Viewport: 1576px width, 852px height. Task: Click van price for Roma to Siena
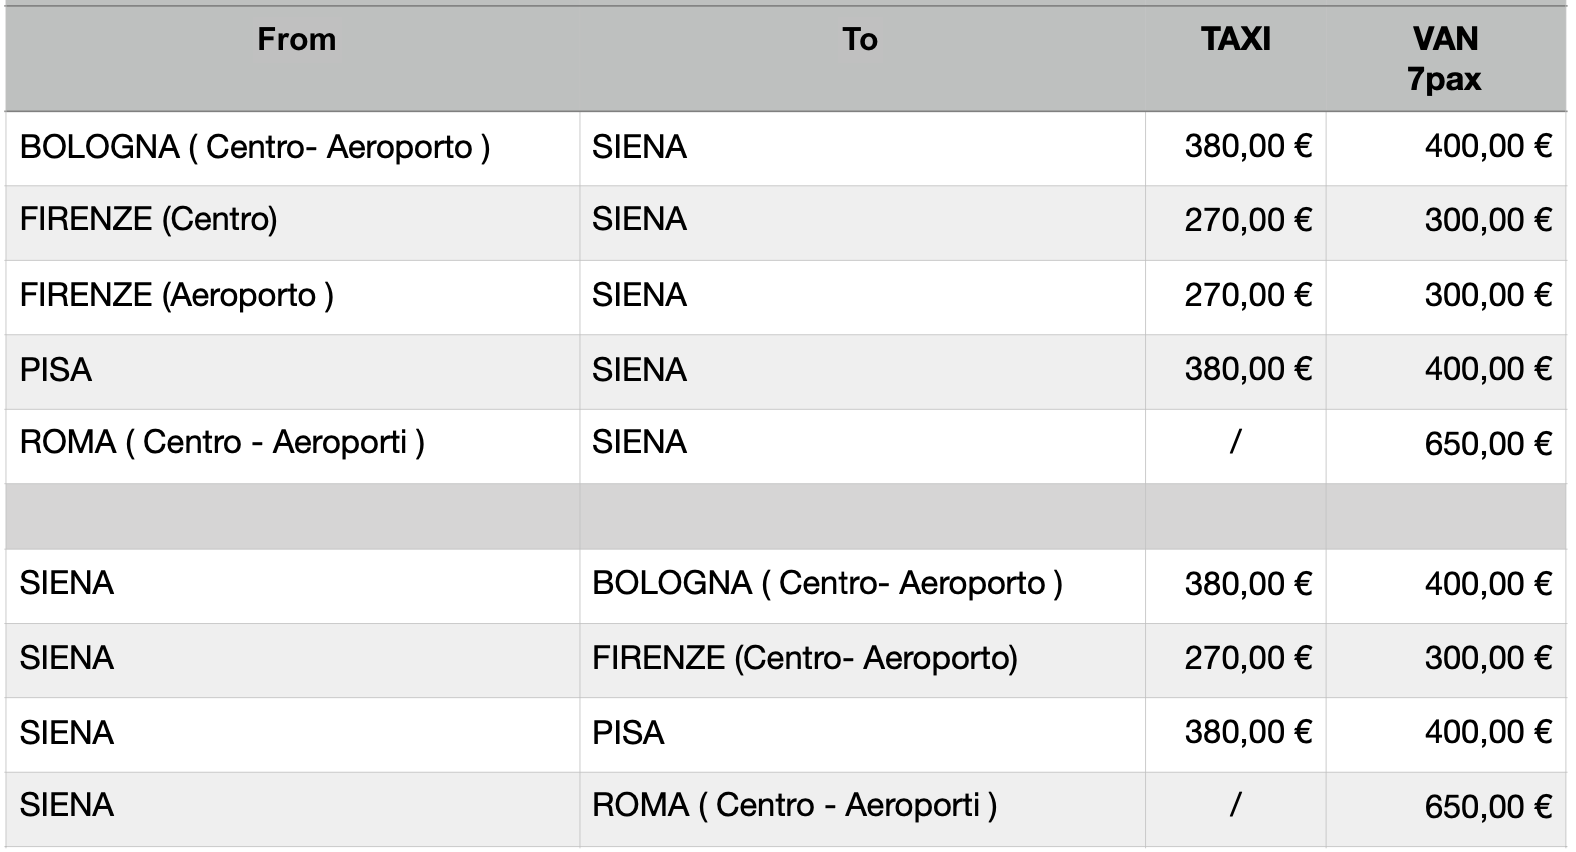1487,444
